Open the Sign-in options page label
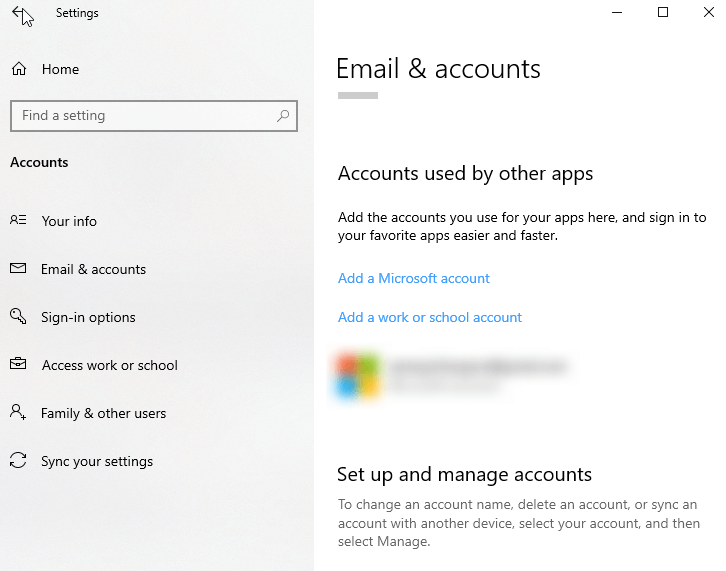Screen dimensions: 726x571 88,317
